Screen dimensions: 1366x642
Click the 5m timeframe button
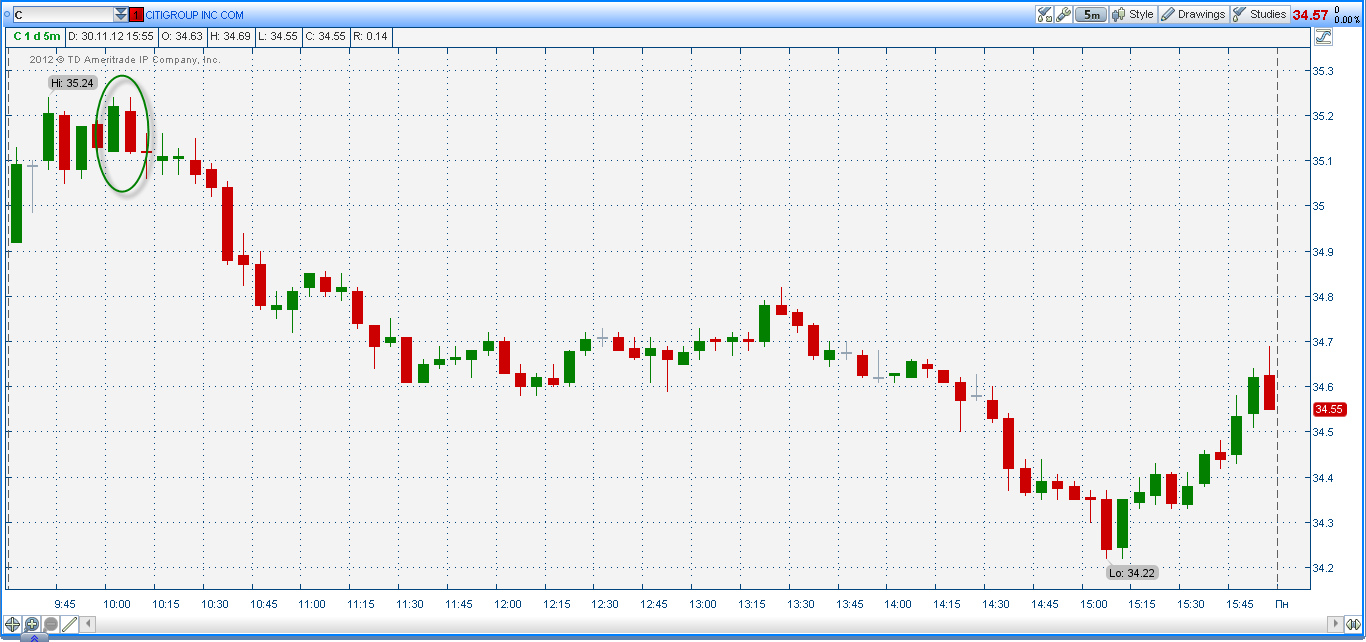(1091, 14)
